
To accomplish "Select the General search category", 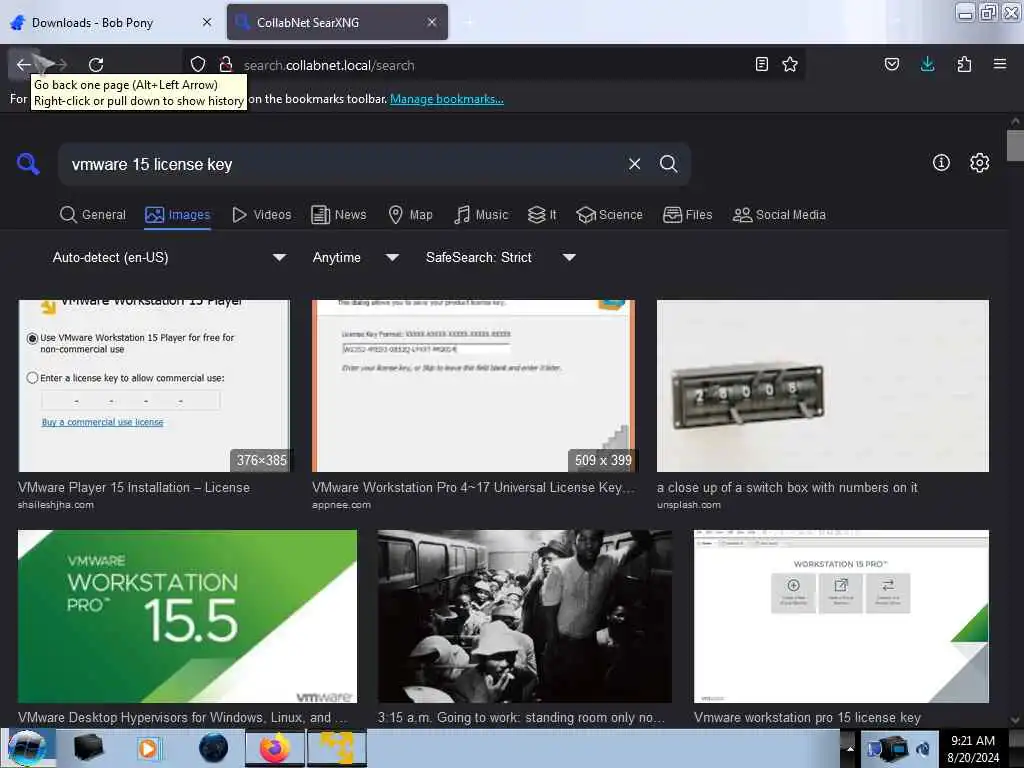I will (x=92, y=215).
